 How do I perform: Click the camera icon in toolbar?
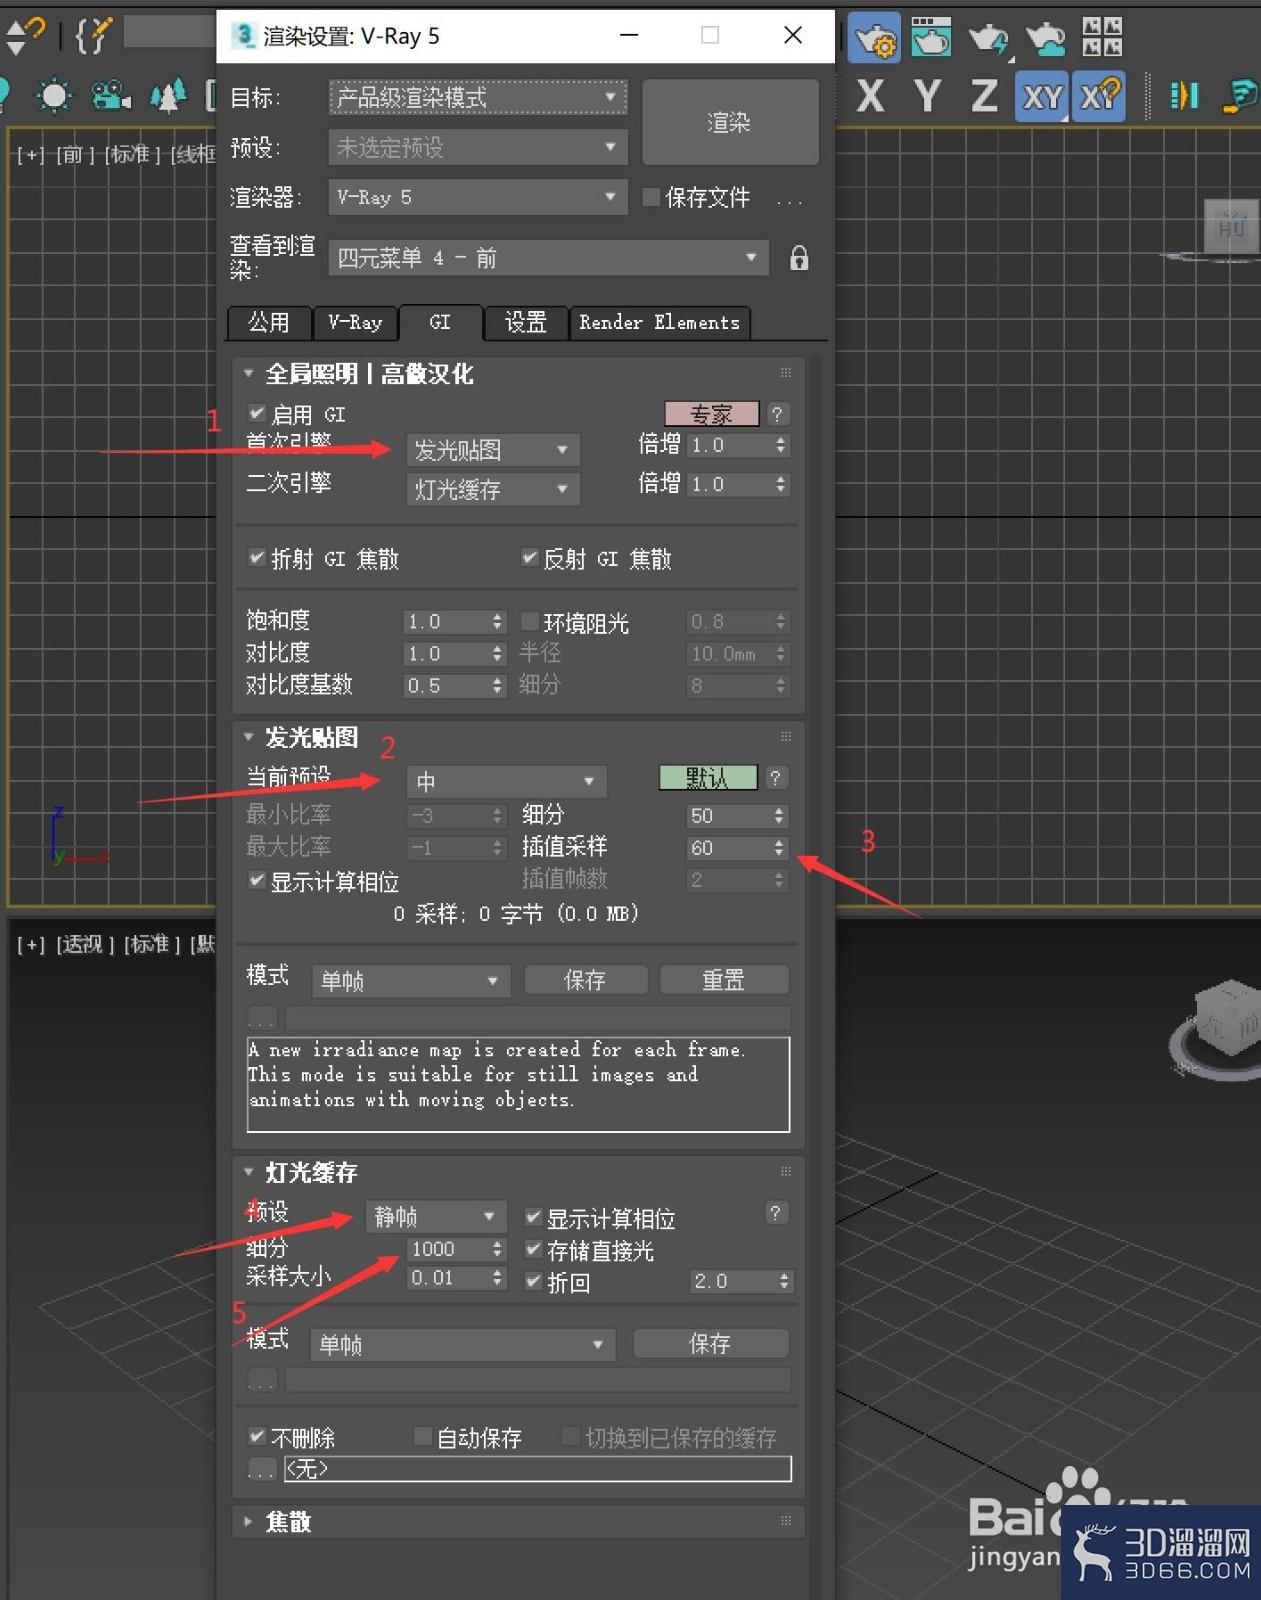pyautogui.click(x=110, y=96)
